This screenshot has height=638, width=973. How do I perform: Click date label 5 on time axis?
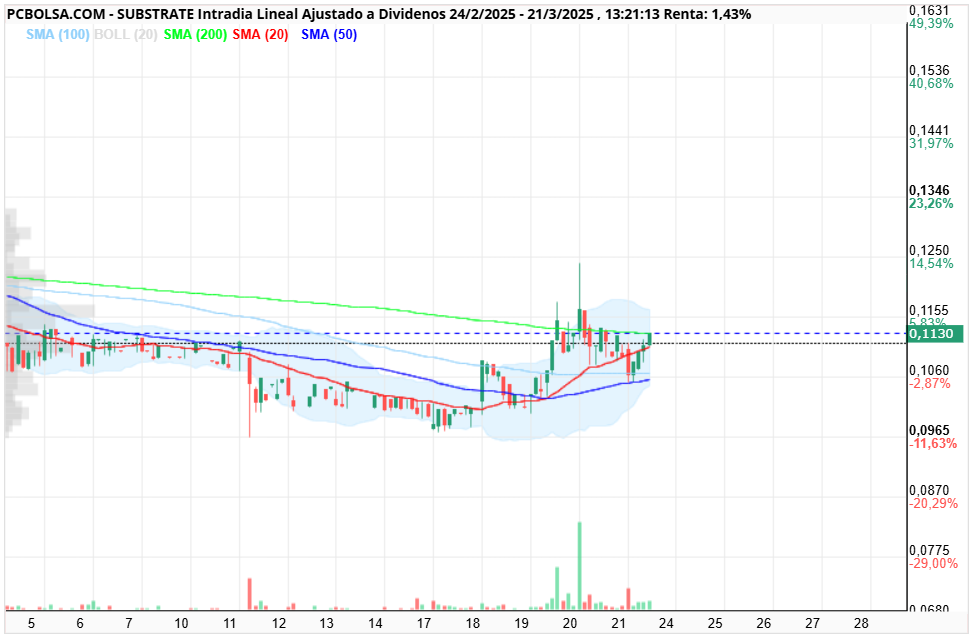(31, 624)
